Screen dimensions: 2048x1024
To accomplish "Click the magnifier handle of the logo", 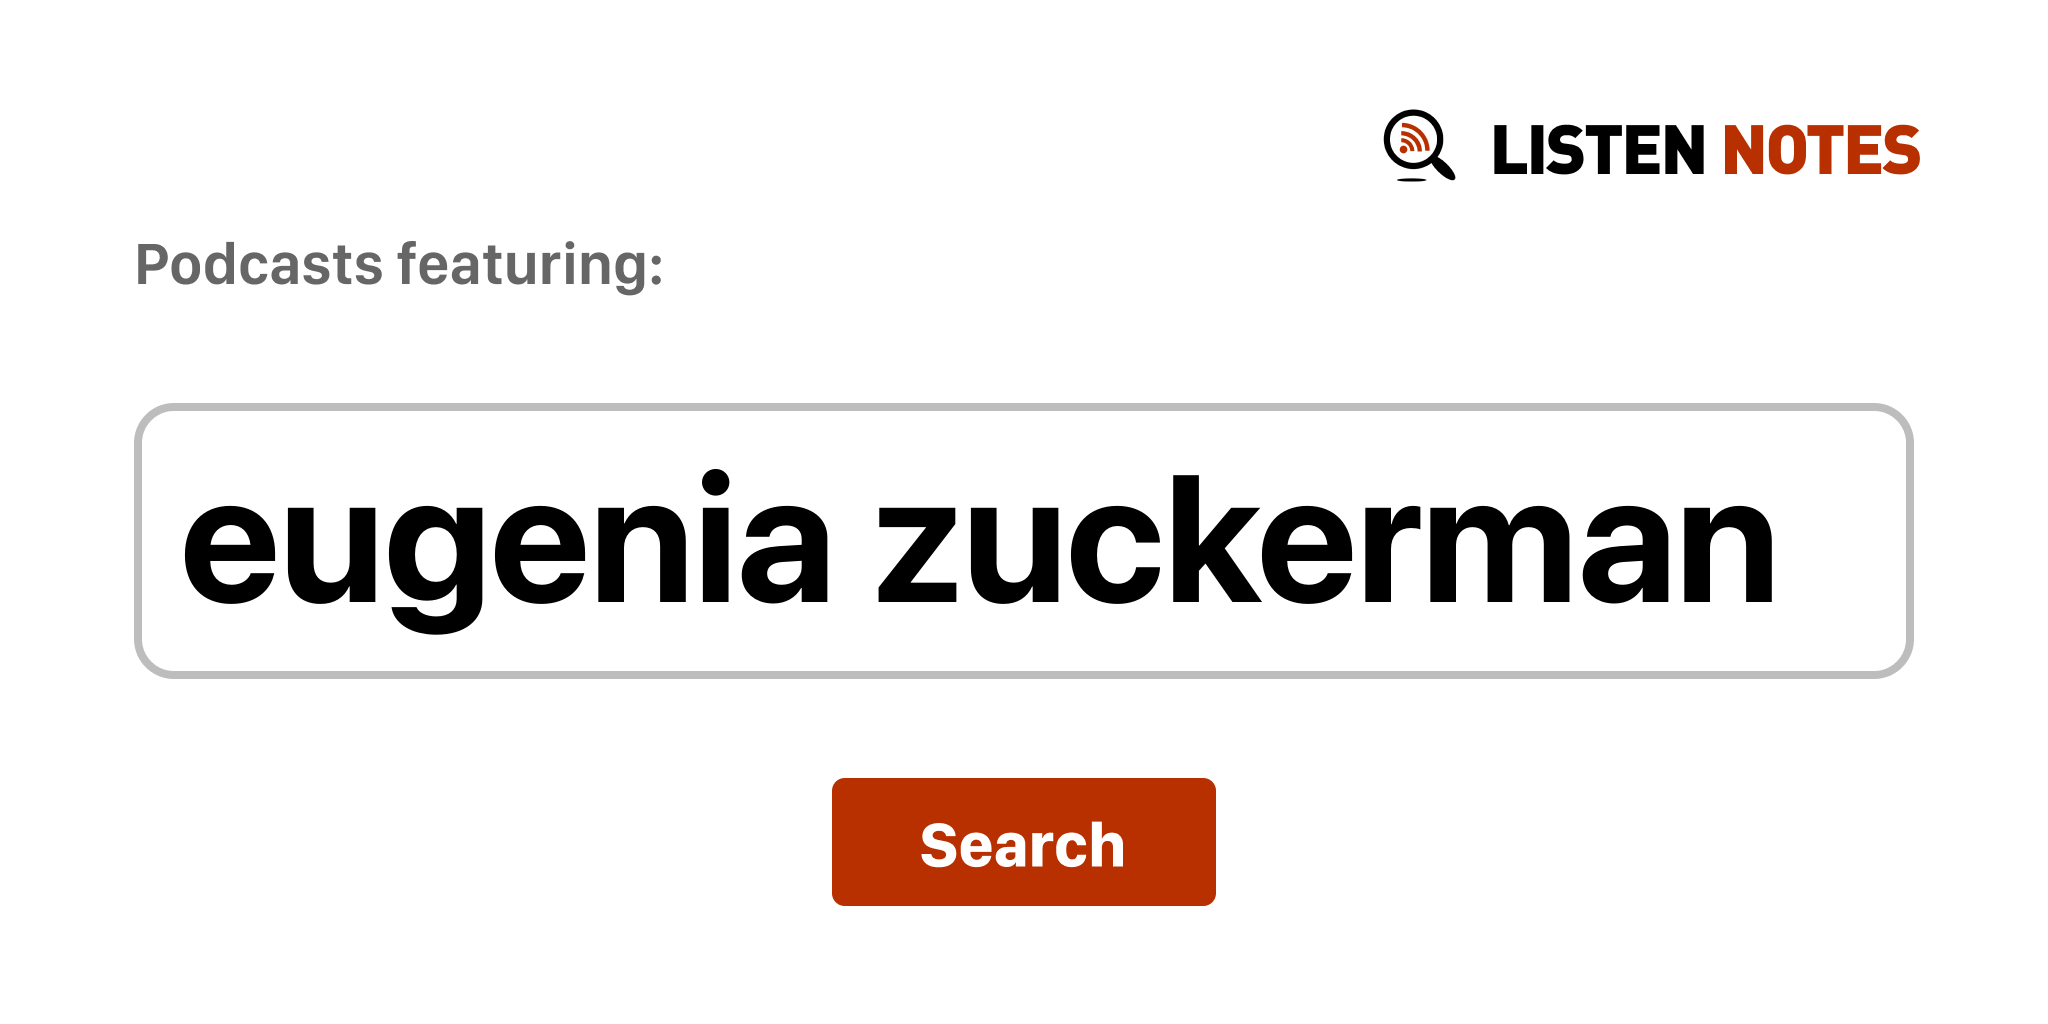I will 1443,167.
